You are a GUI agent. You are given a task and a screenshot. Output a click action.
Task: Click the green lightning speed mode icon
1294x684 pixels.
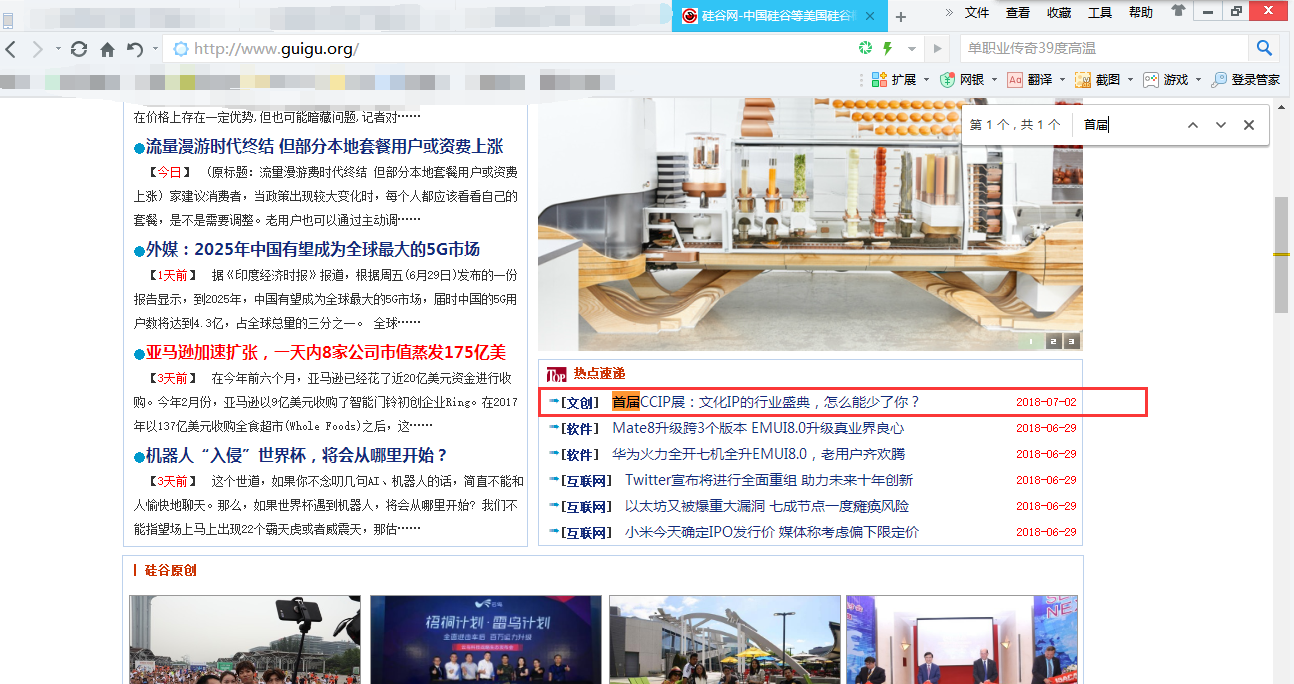[x=887, y=49]
